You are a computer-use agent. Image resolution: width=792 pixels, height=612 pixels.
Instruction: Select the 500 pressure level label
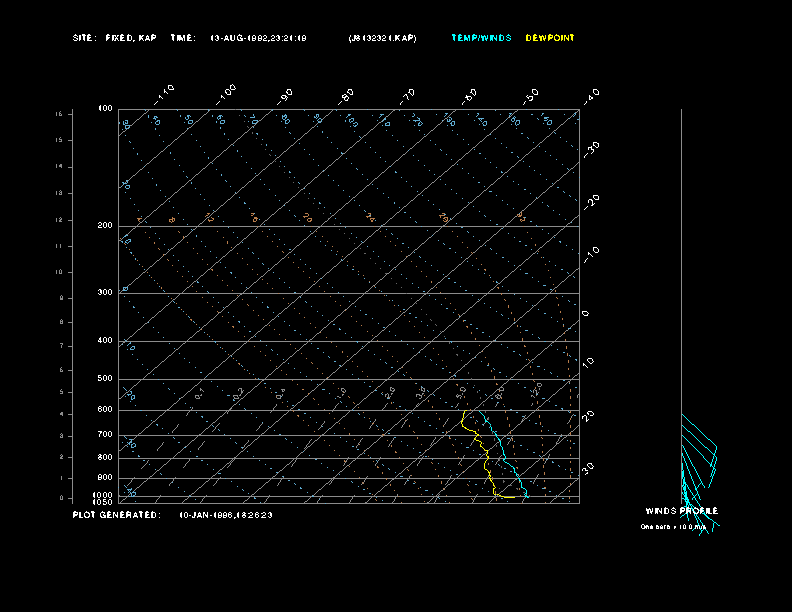click(105, 379)
